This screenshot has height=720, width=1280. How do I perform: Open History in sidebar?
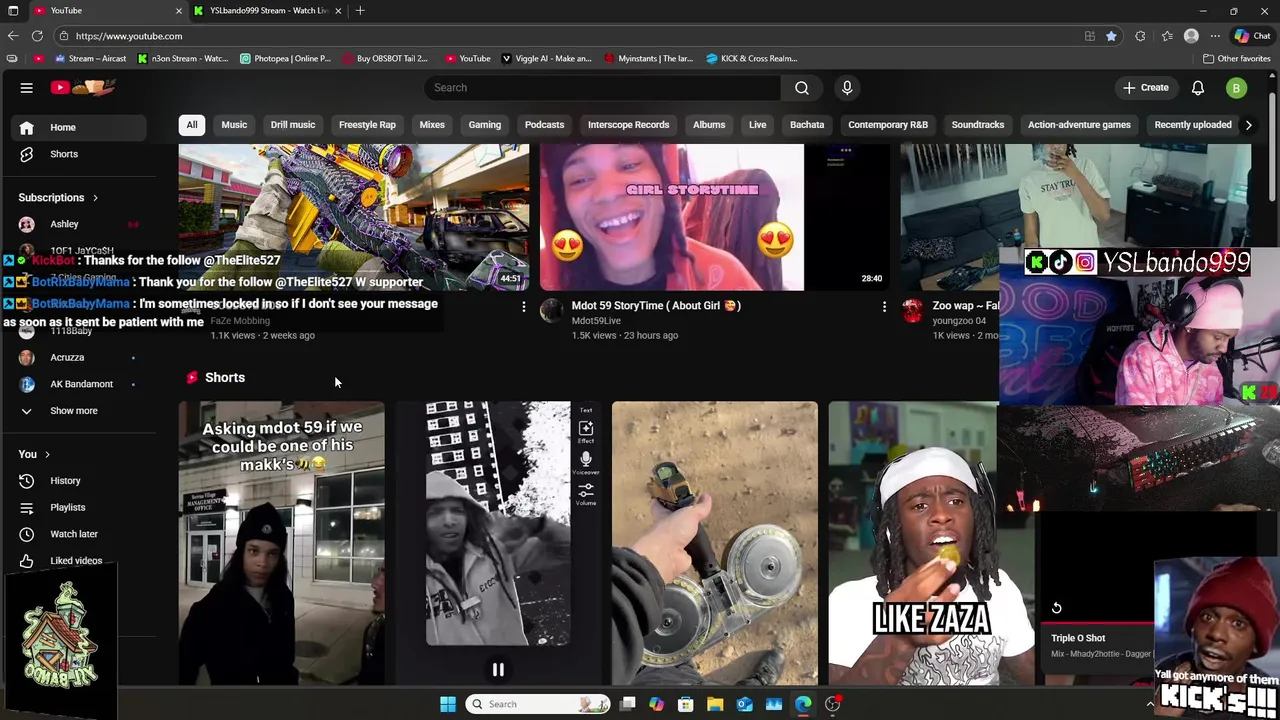pyautogui.click(x=78, y=481)
